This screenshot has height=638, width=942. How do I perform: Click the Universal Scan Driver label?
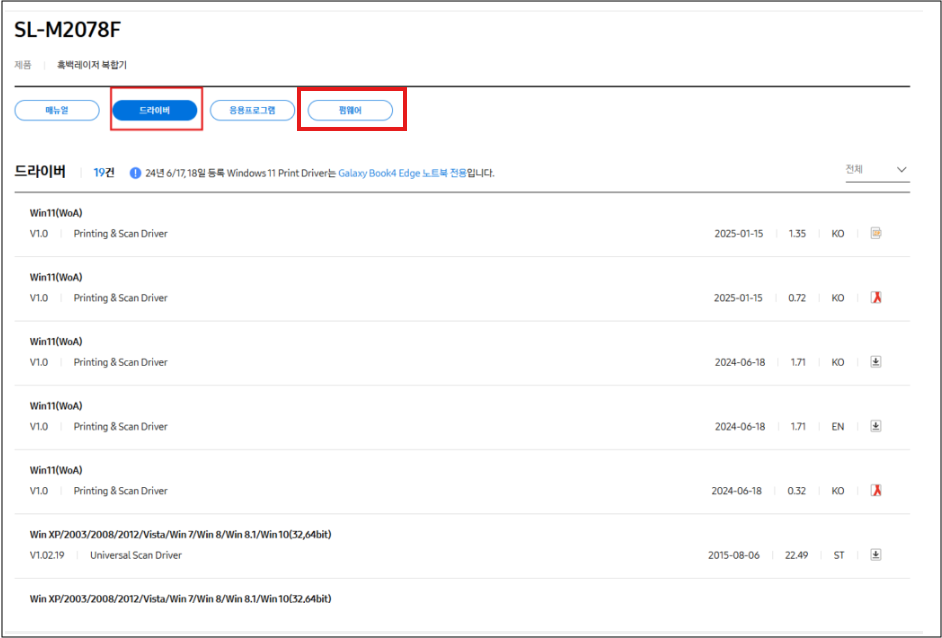click(136, 555)
